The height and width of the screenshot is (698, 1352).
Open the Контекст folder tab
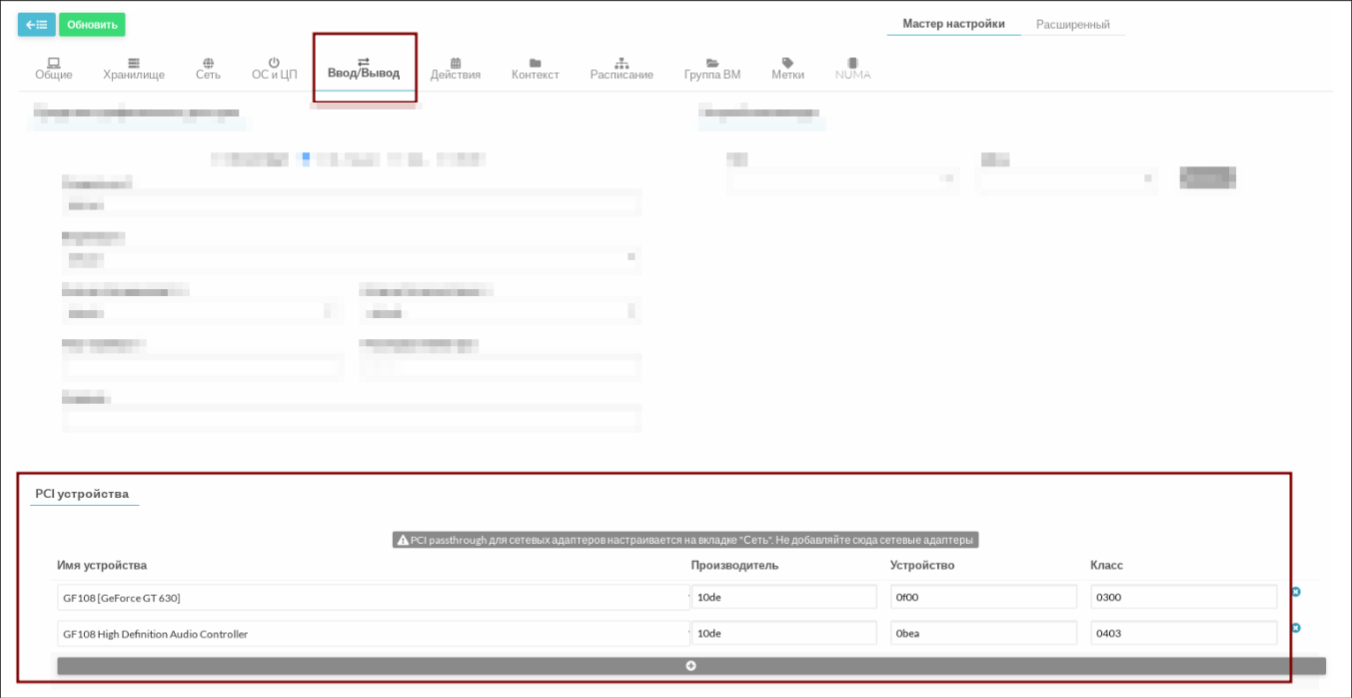(x=535, y=69)
